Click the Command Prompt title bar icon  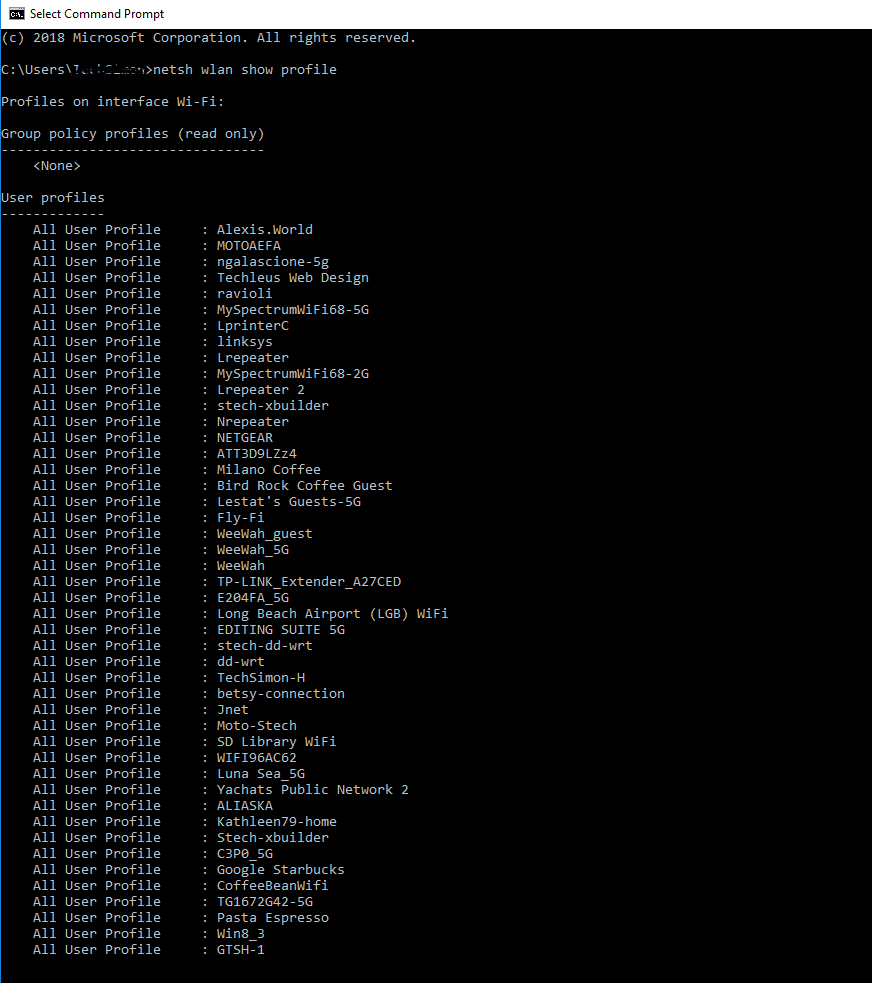[x=16, y=14]
